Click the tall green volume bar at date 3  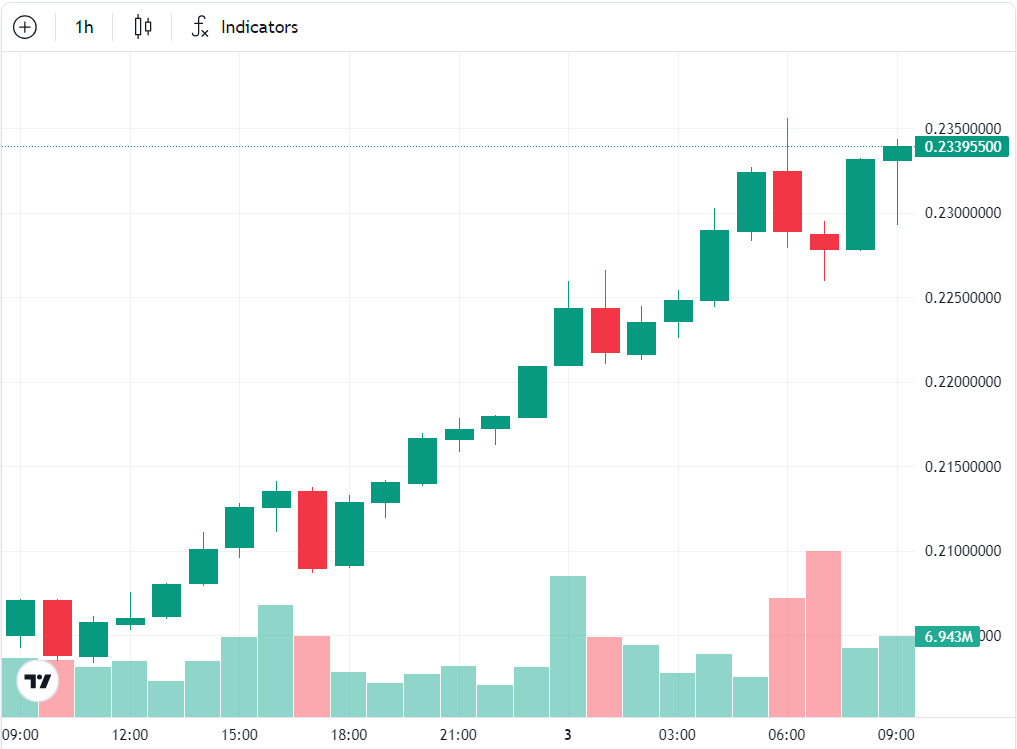pos(568,646)
